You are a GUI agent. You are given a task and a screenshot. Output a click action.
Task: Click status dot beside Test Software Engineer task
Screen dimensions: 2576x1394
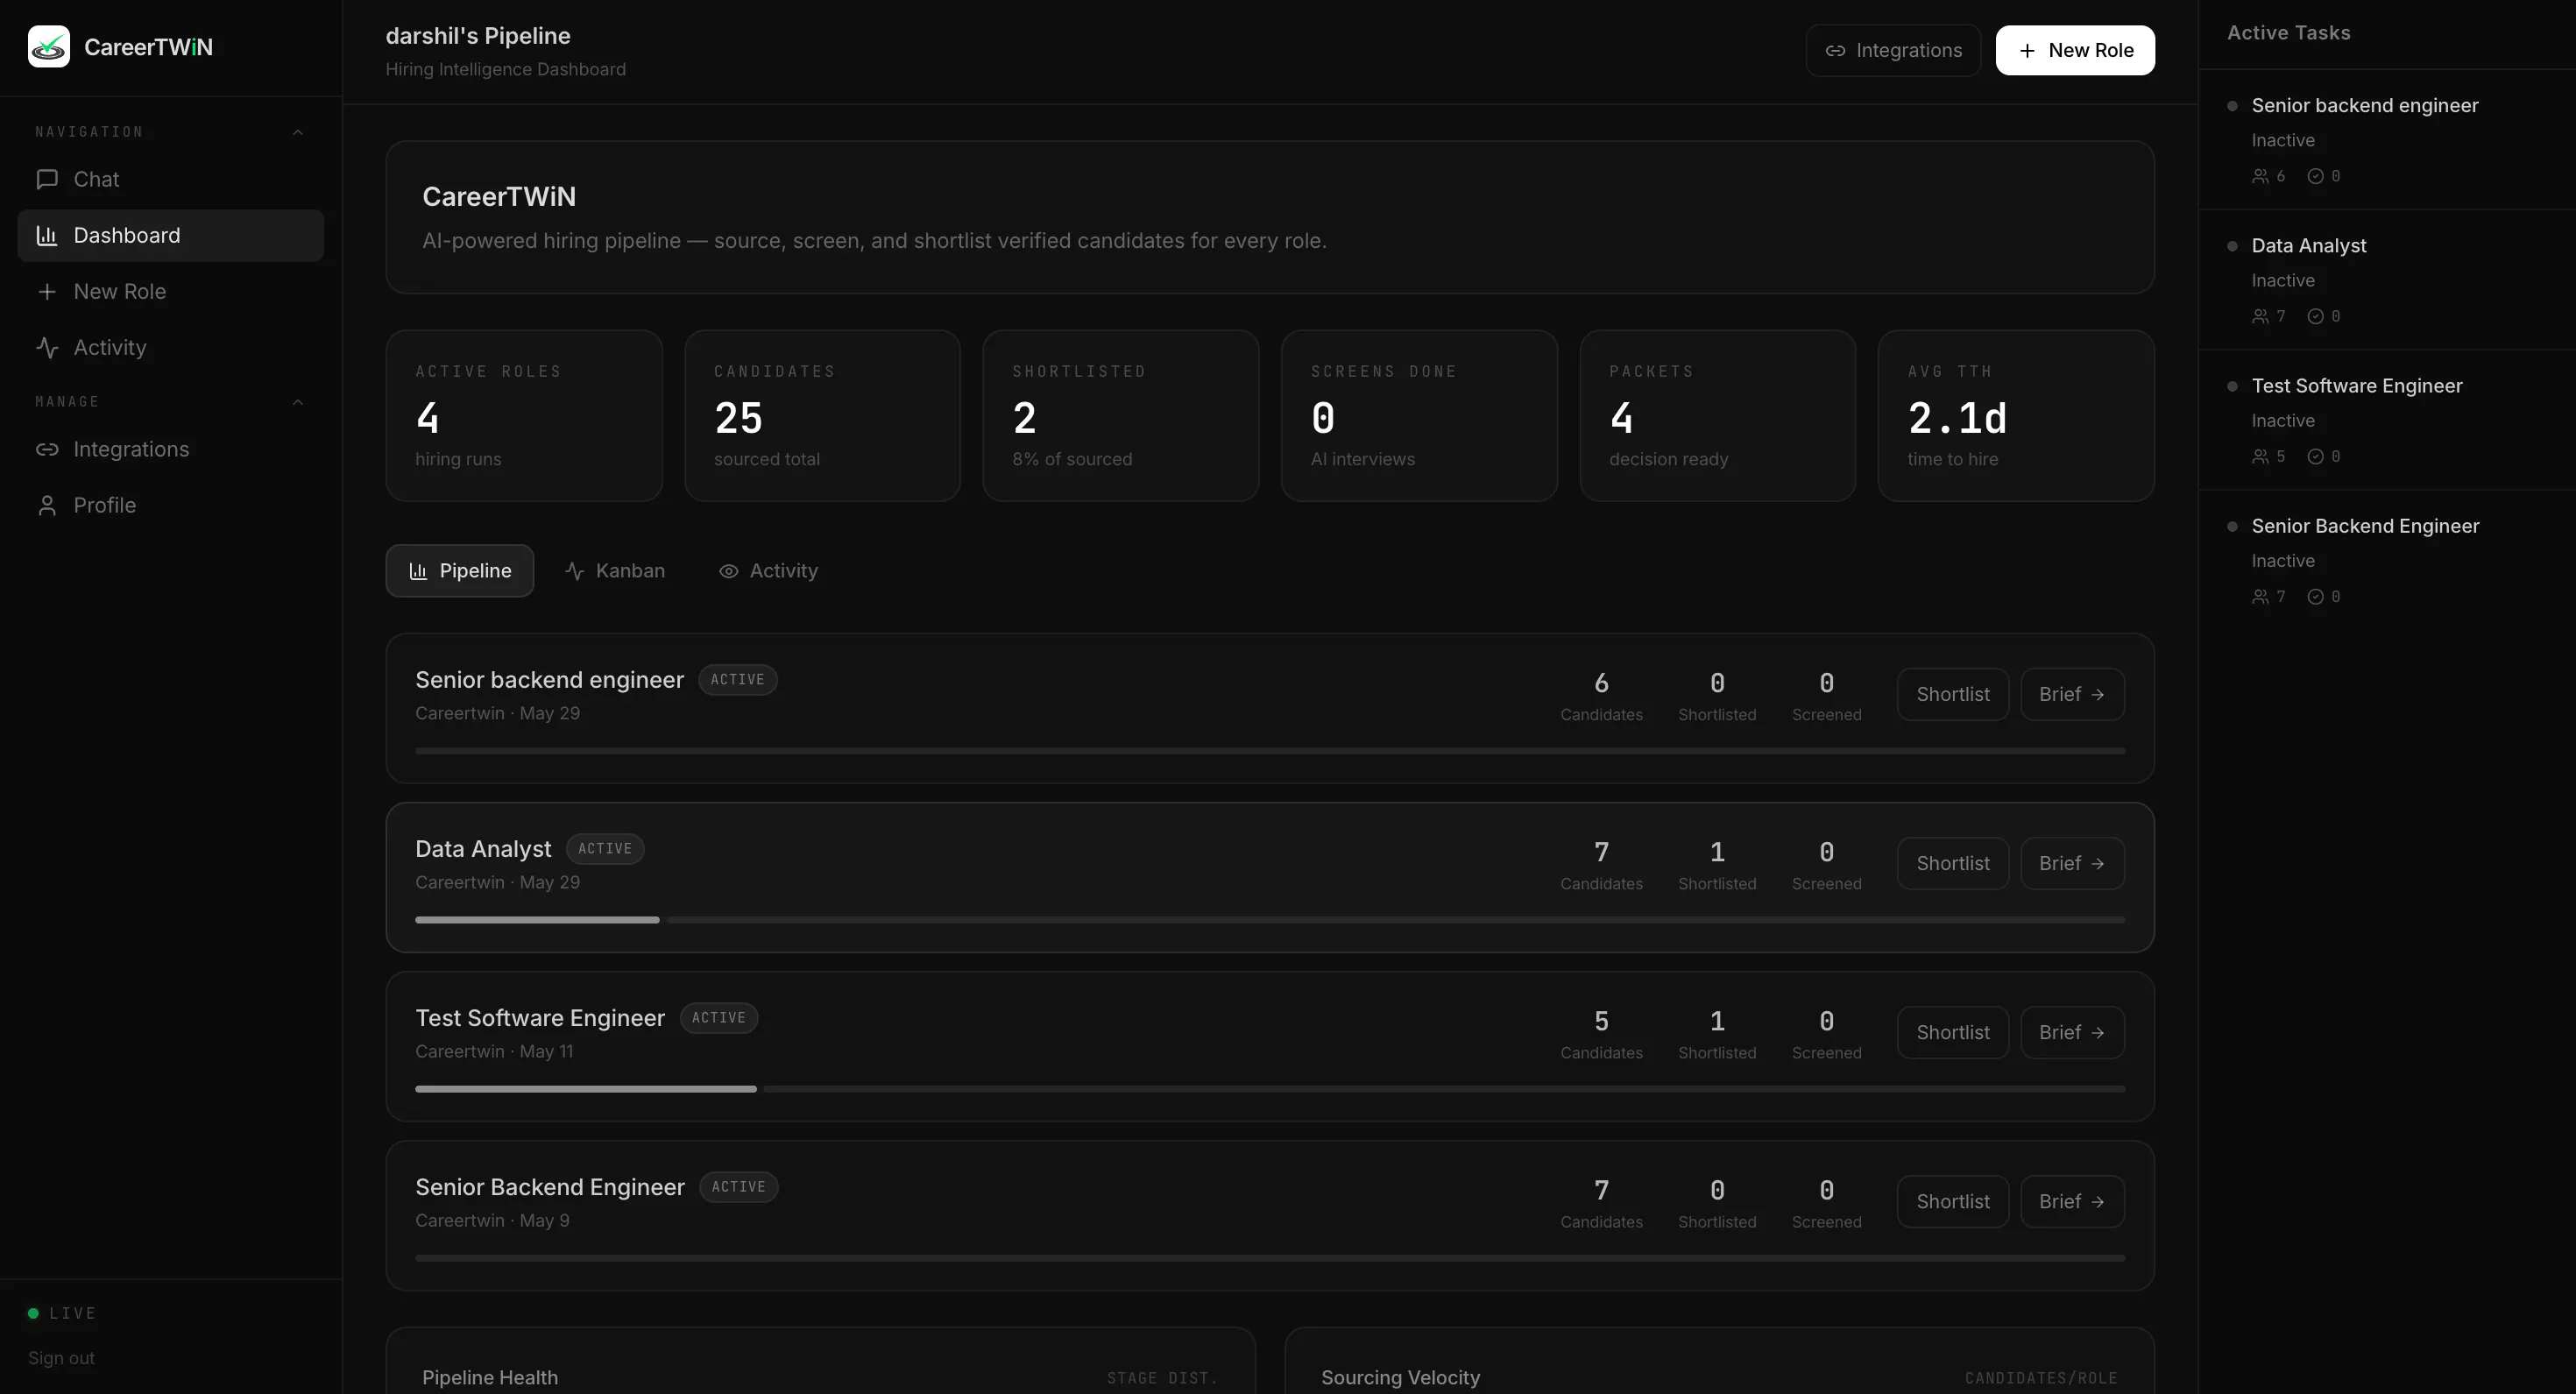[x=2232, y=386]
